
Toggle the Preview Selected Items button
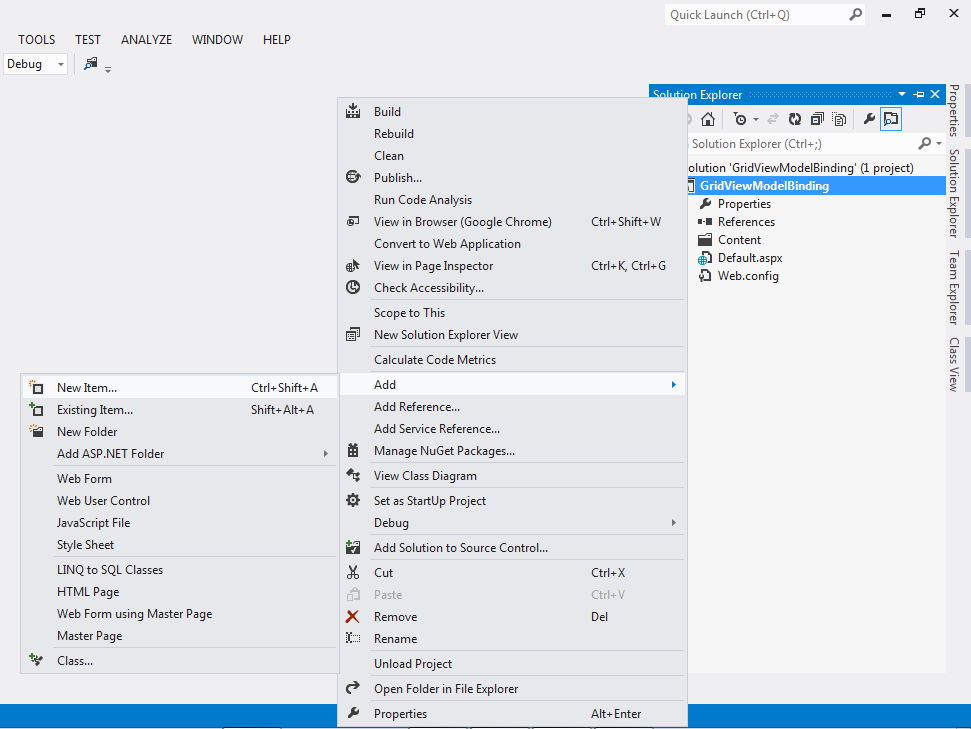890,119
